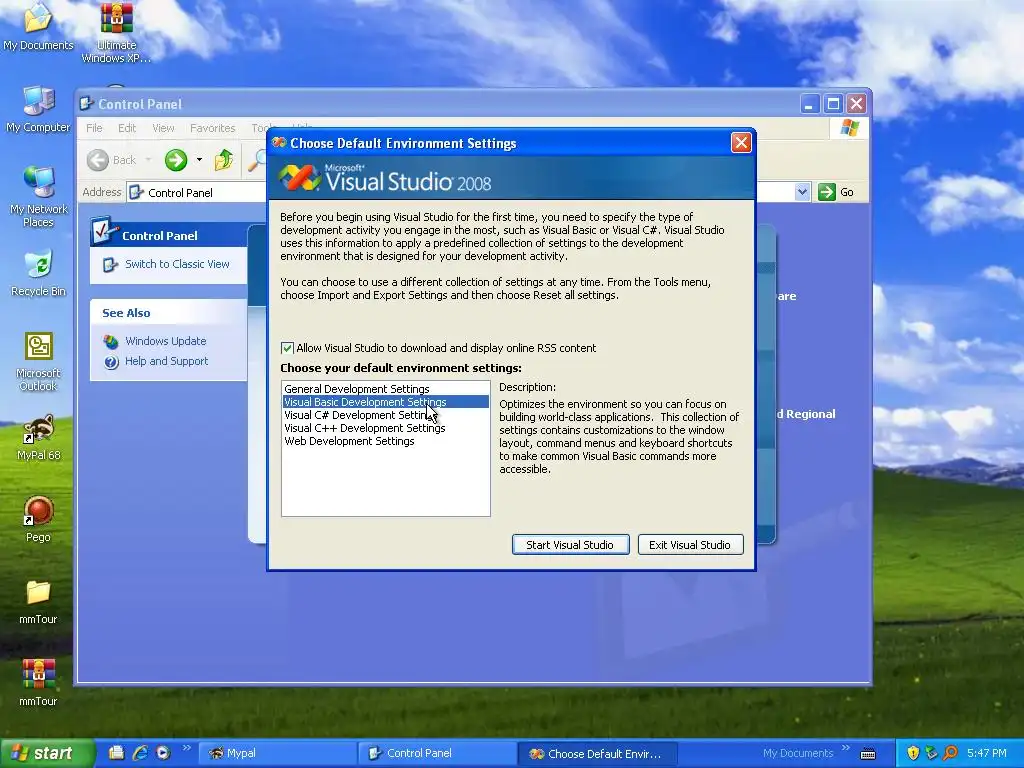Screen dimensions: 1024x768
Task: Launch MyPal 68 browser shortcut
Action: [x=39, y=437]
